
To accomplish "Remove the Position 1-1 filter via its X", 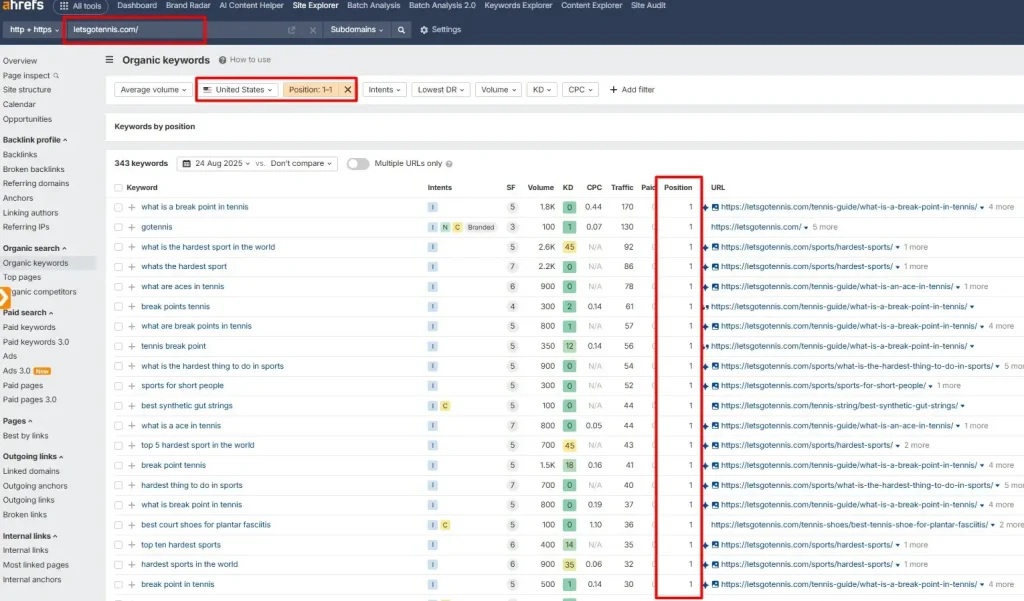I will 349,89.
